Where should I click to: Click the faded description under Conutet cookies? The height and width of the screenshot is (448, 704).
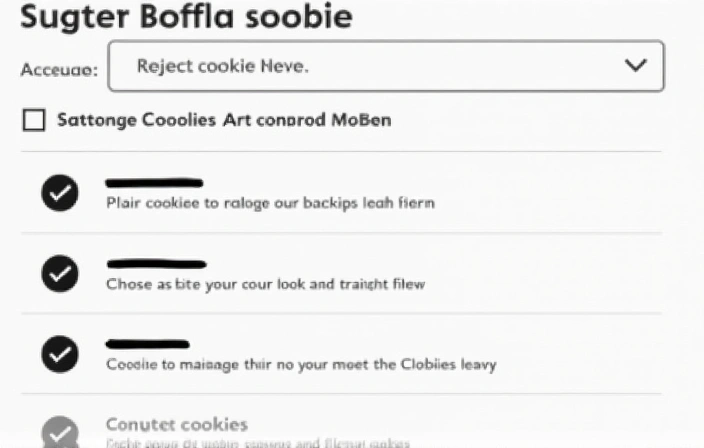pos(257,442)
